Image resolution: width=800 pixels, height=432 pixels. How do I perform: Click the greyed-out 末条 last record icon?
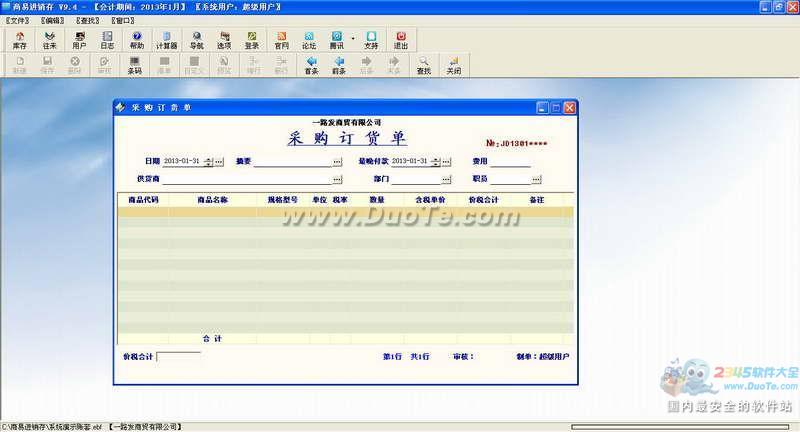point(394,66)
